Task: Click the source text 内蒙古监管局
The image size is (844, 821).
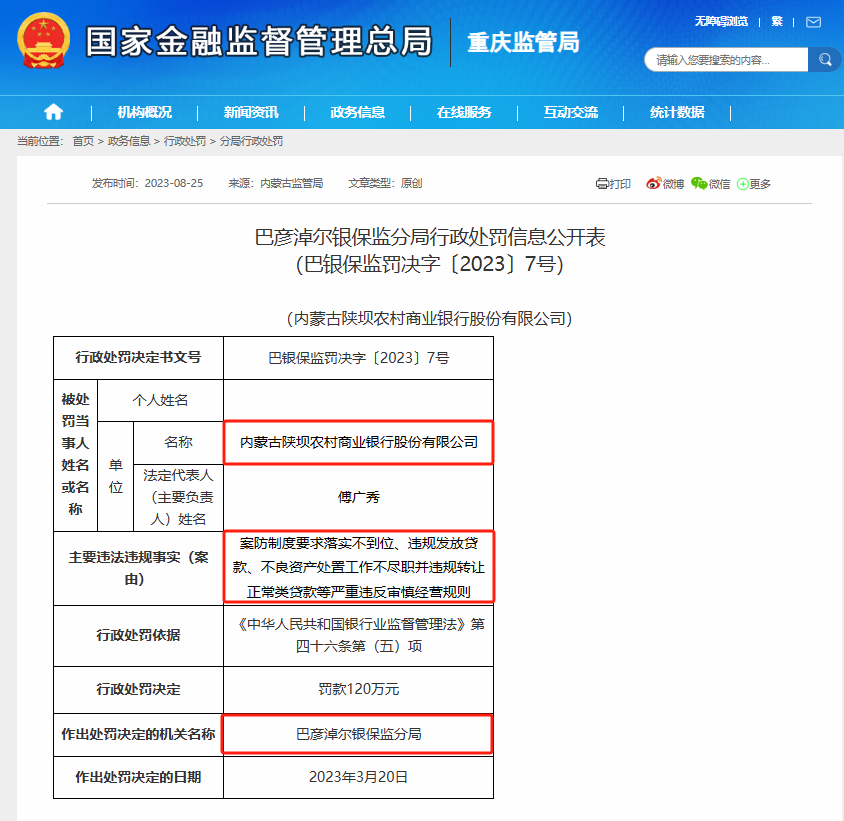Action: click(x=291, y=183)
